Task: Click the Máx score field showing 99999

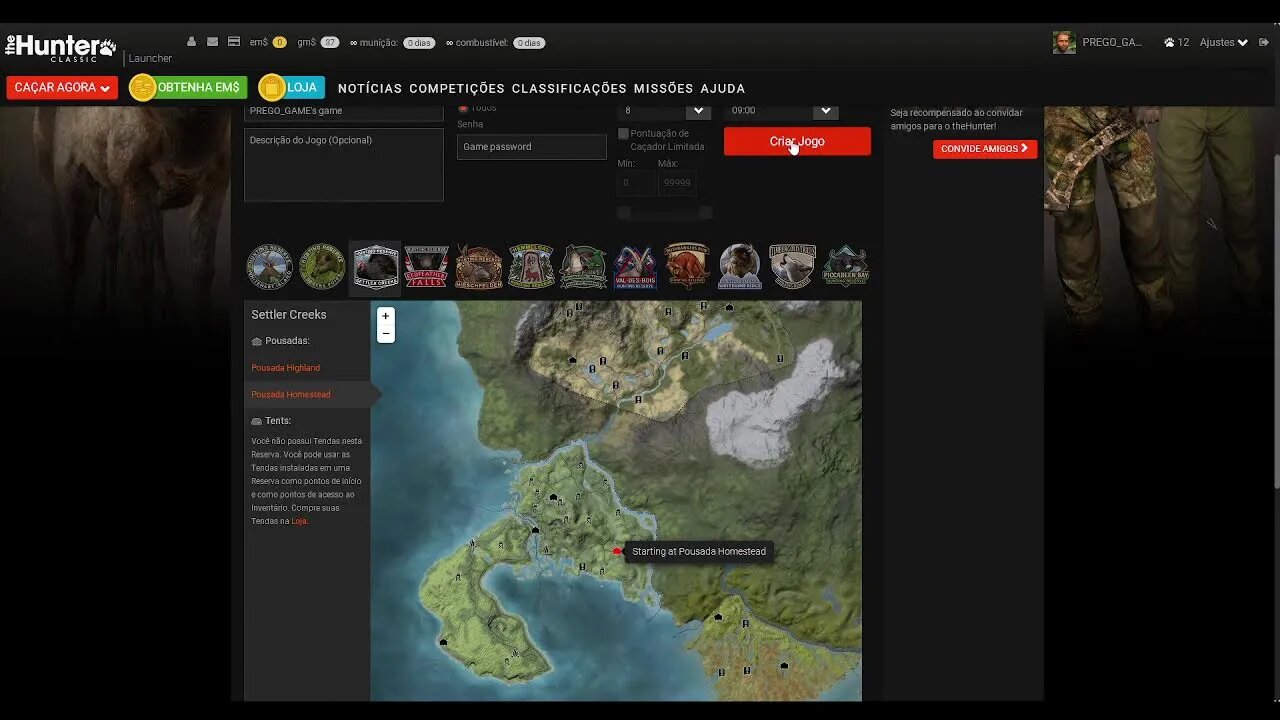Action: coord(678,183)
